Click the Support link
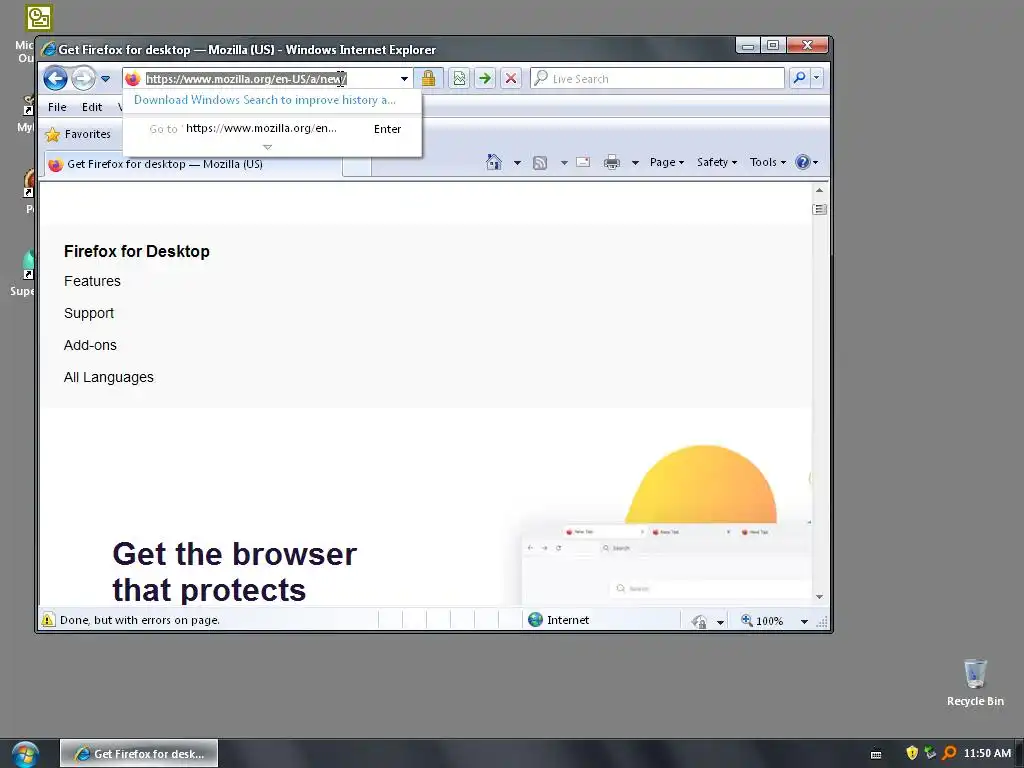Image resolution: width=1024 pixels, height=768 pixels. [x=89, y=313]
